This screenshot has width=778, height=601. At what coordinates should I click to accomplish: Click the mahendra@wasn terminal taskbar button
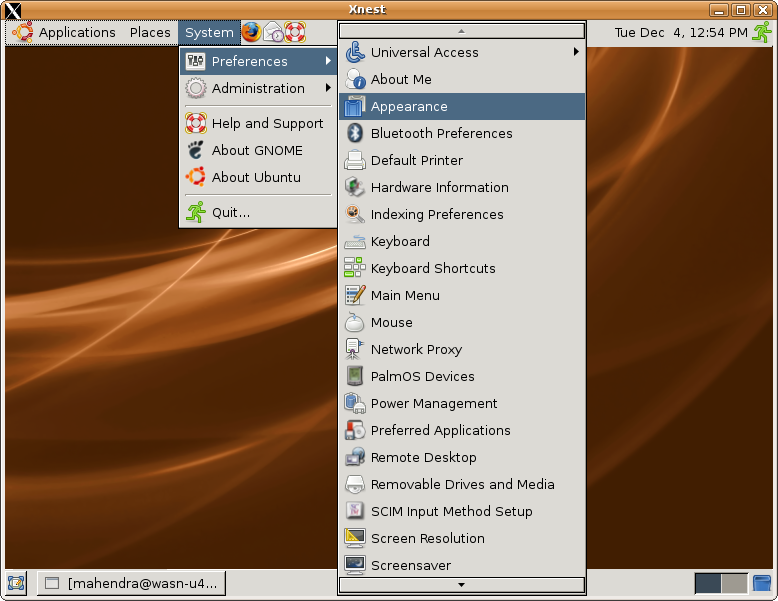pos(131,583)
